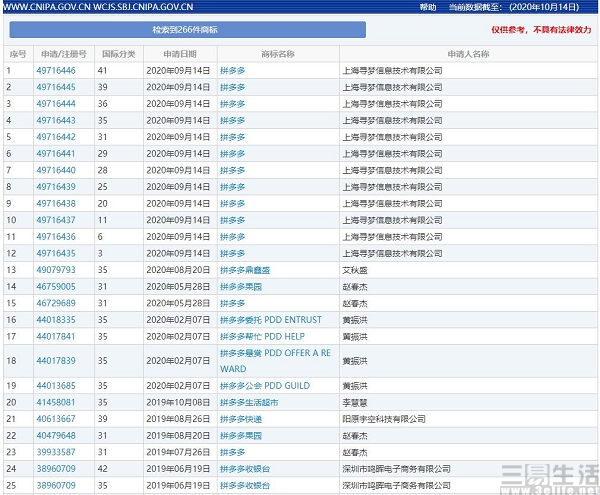Select date 2020年08月20日
Viewport: 600px width, 495px height.
pos(178,270)
